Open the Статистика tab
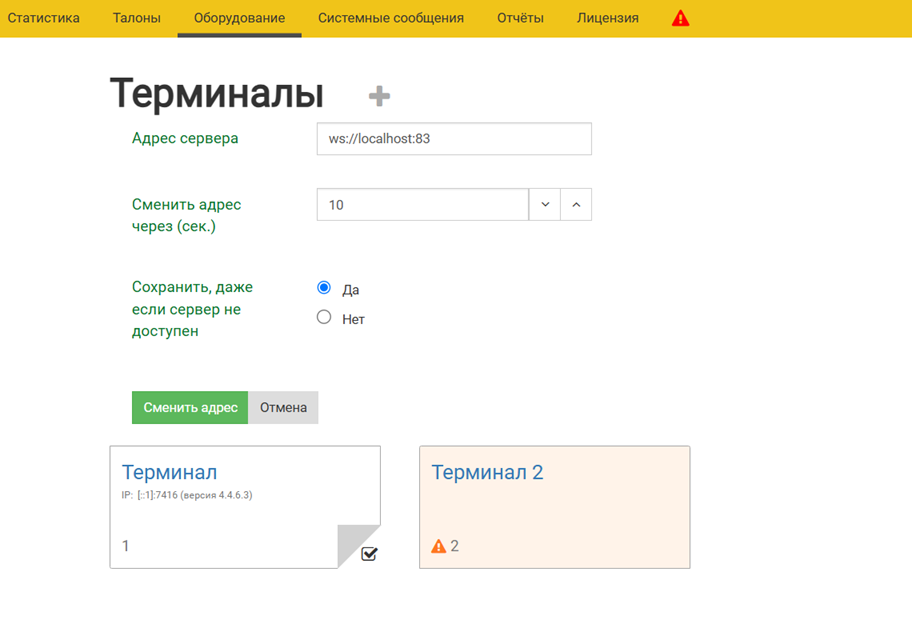 (44, 18)
